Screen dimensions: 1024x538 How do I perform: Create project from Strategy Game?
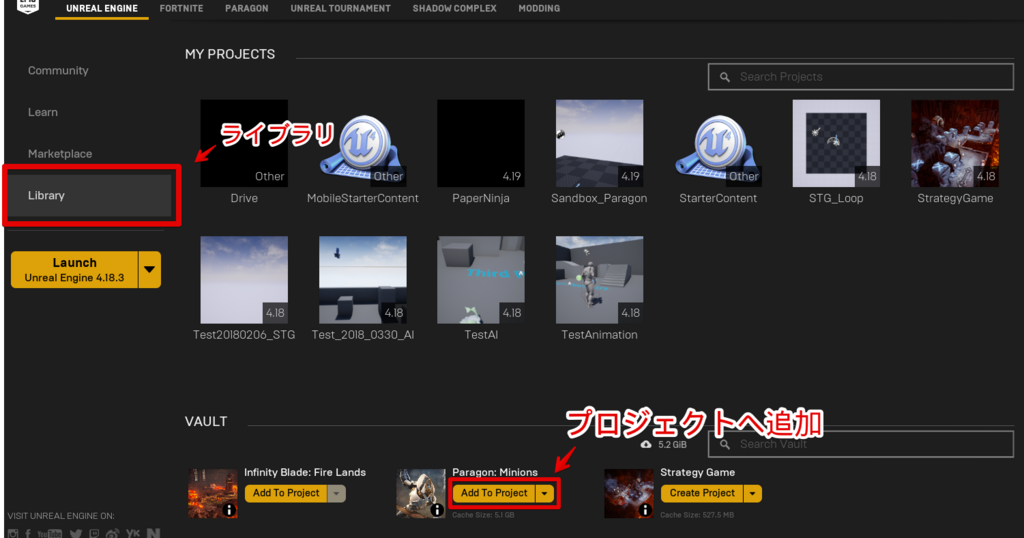(702, 494)
